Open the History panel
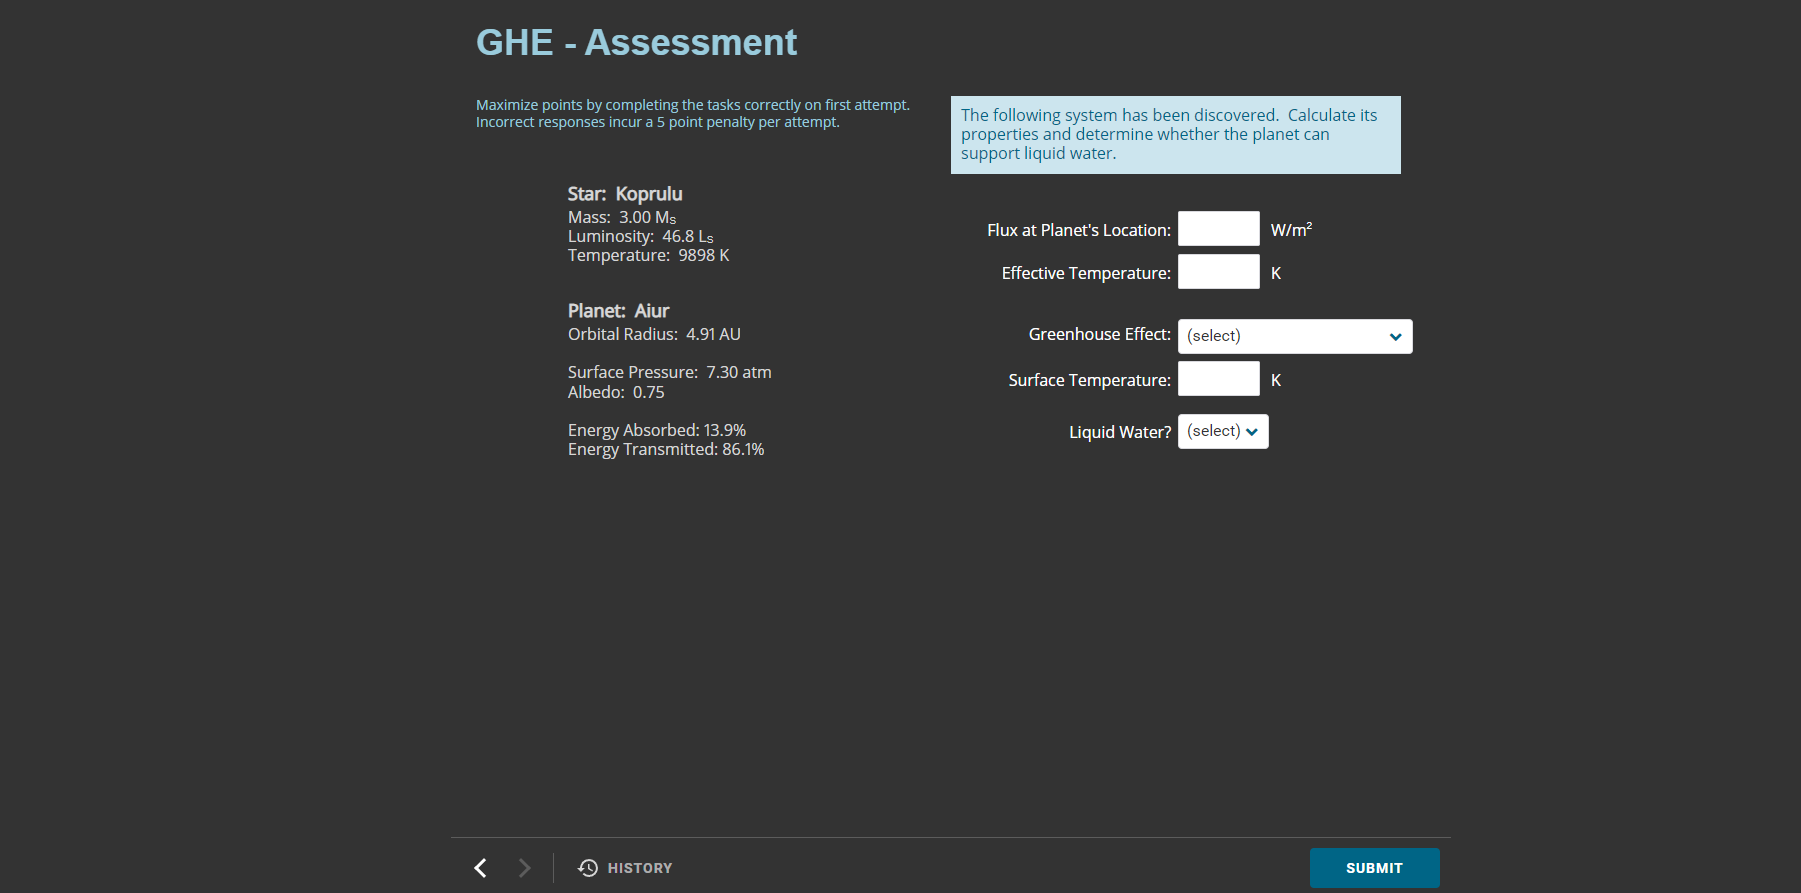The image size is (1801, 893). click(625, 868)
